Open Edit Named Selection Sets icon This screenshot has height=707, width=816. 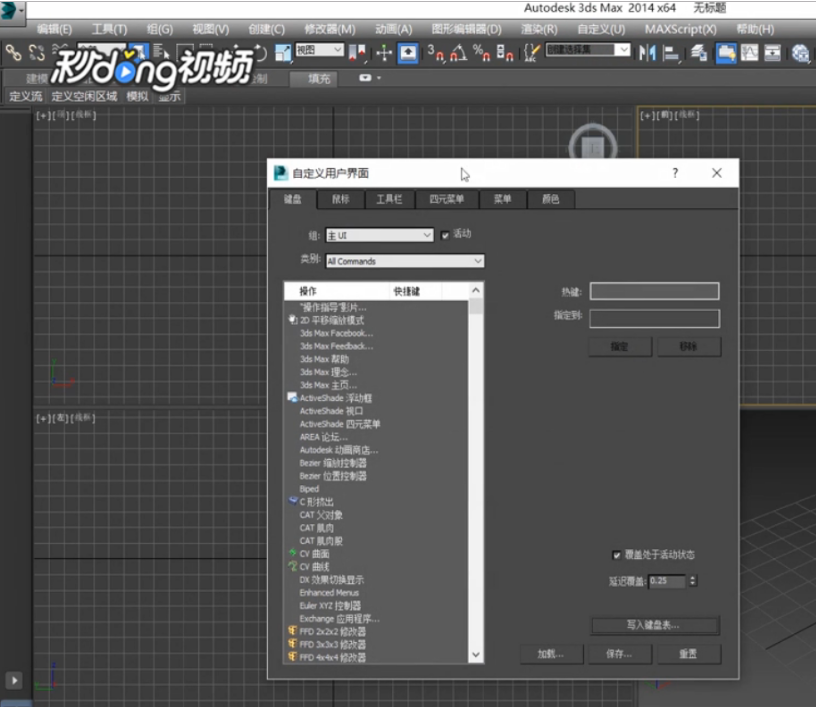click(x=531, y=53)
